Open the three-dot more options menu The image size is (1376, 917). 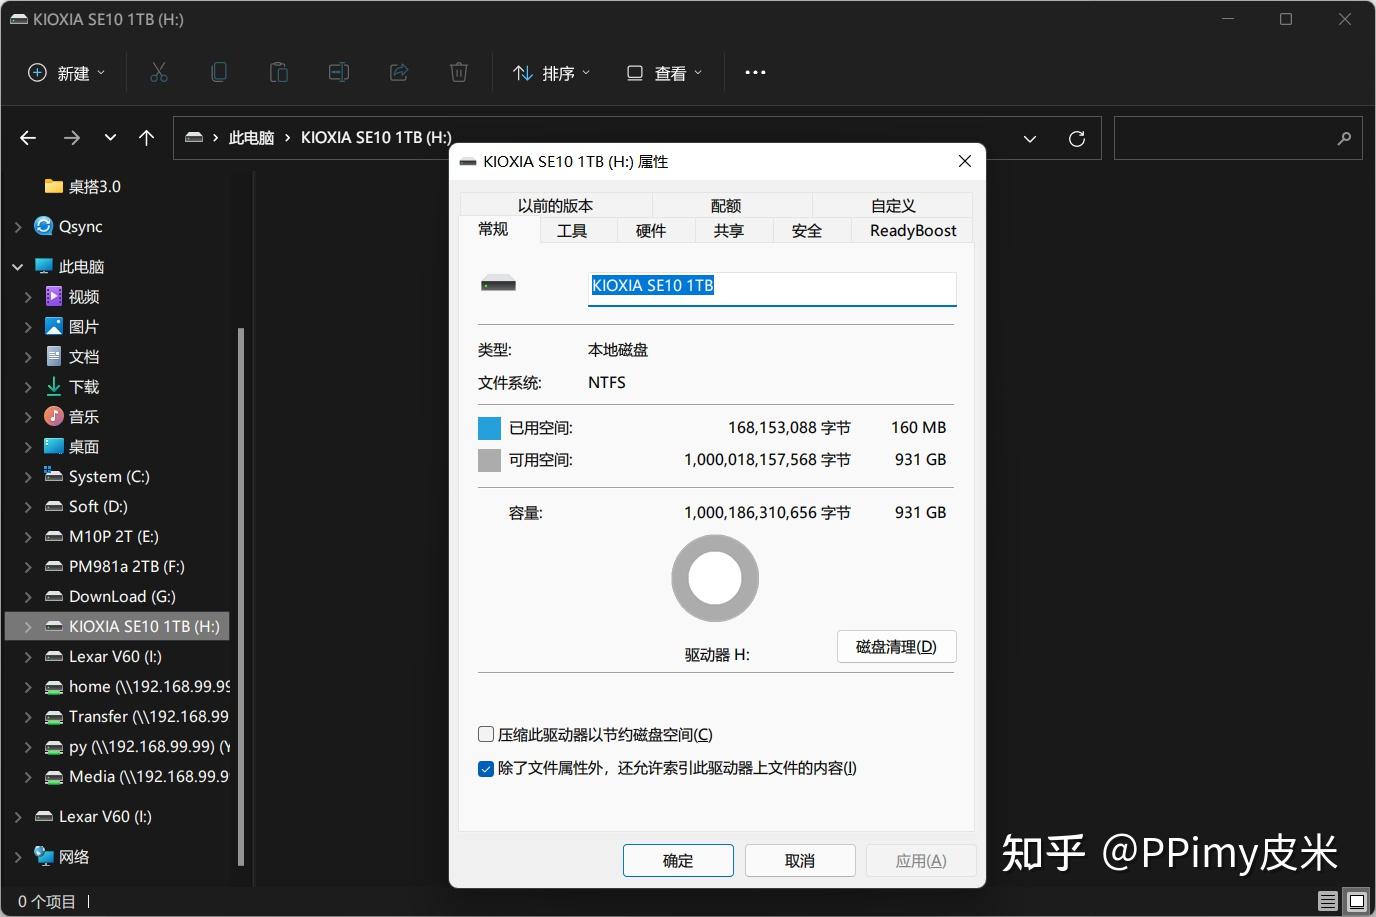click(755, 72)
